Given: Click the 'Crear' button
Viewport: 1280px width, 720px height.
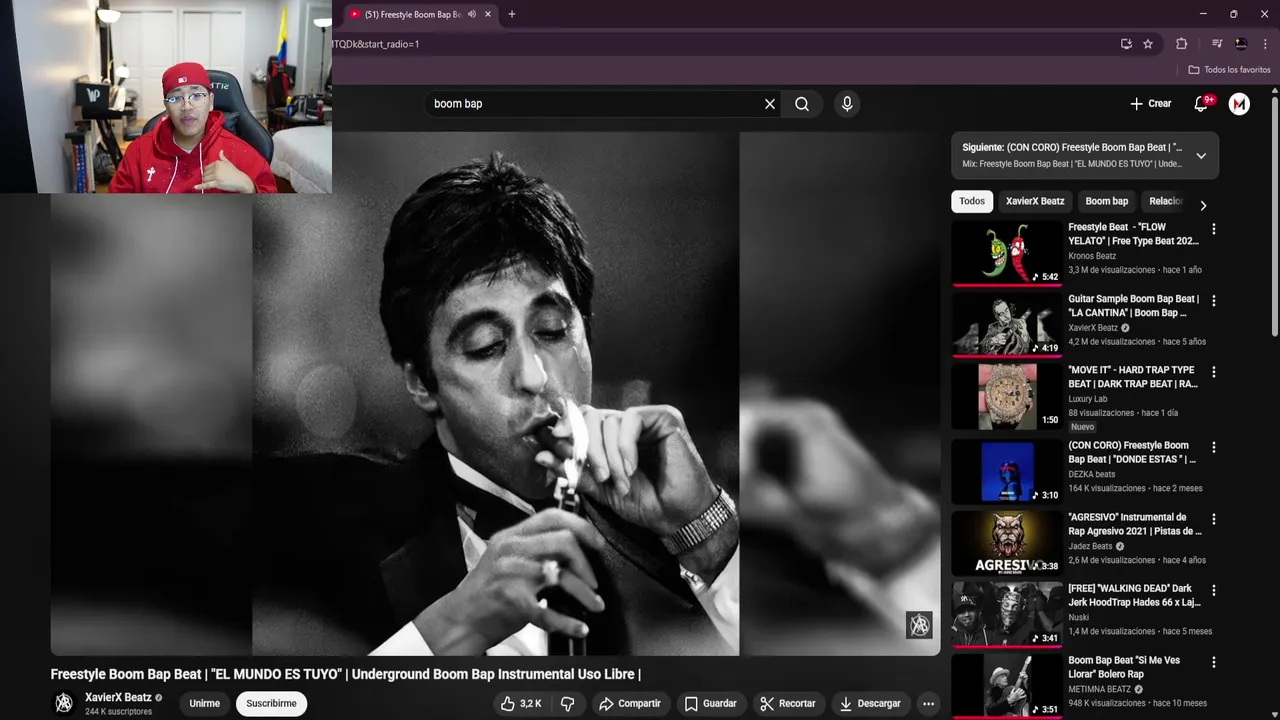Looking at the screenshot, I should click(1150, 104).
